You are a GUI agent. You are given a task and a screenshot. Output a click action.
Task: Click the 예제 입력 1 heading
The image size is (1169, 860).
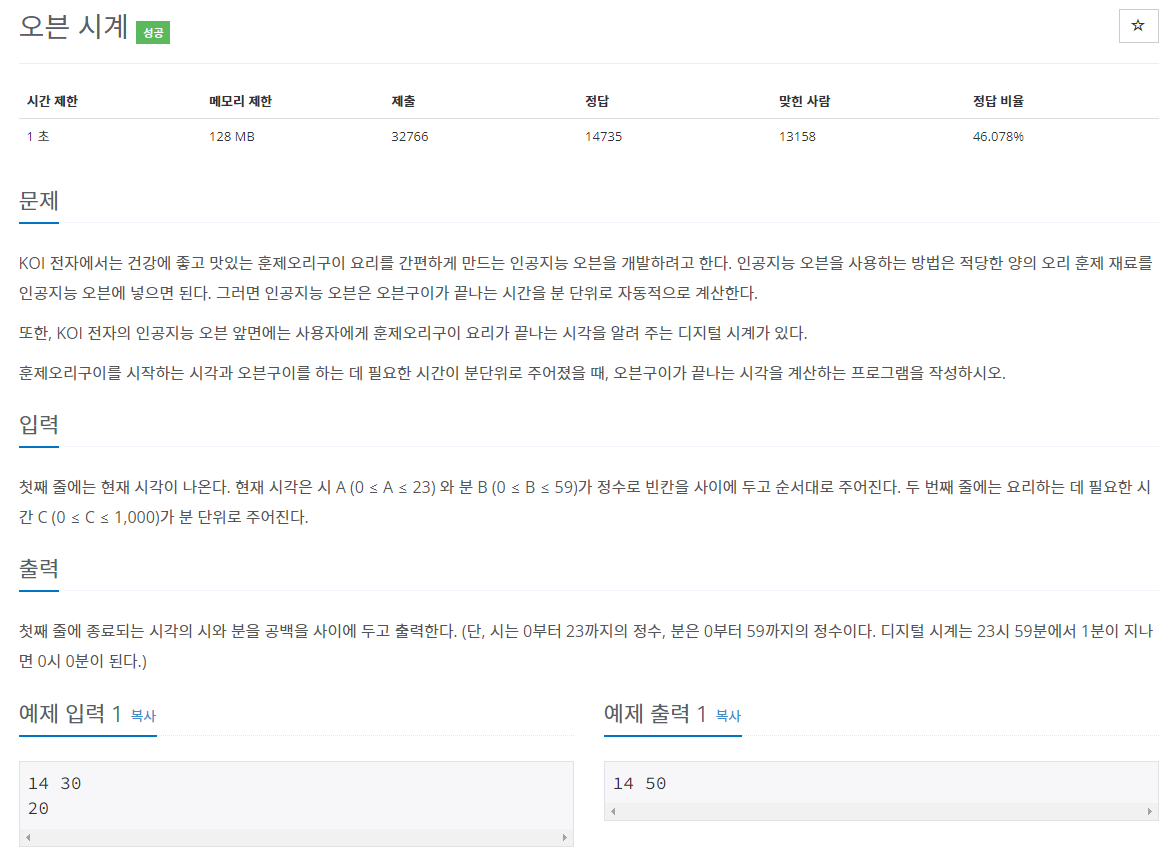(70, 714)
